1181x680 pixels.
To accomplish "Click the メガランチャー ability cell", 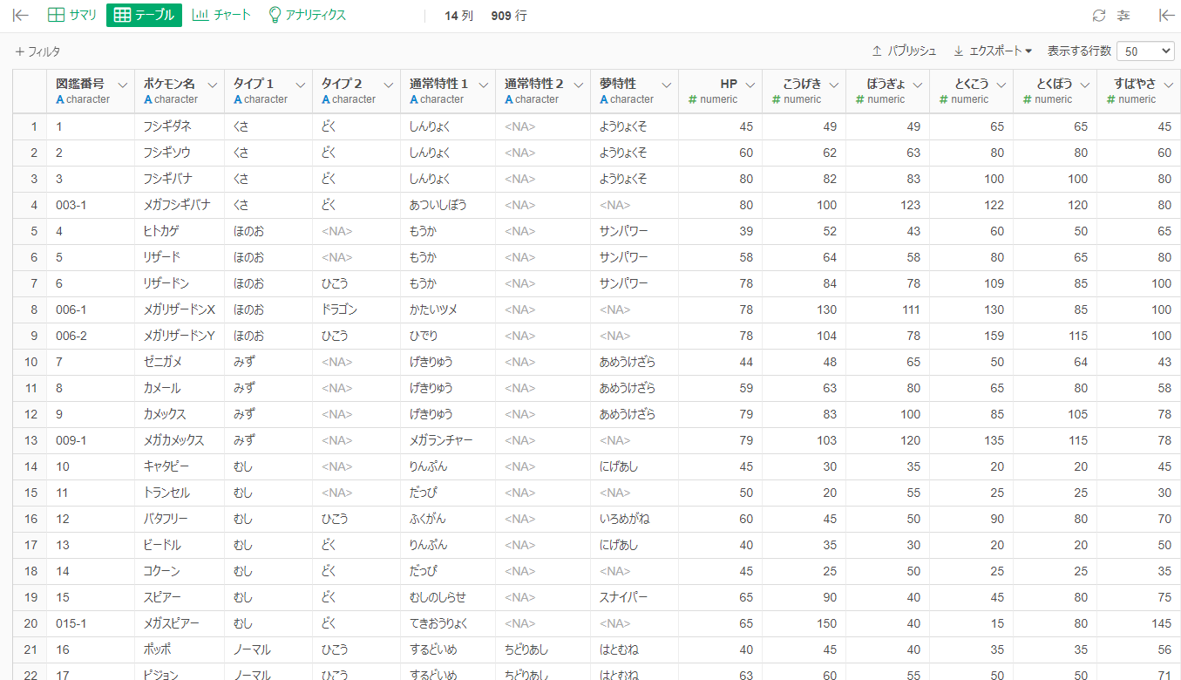I will click(x=447, y=440).
